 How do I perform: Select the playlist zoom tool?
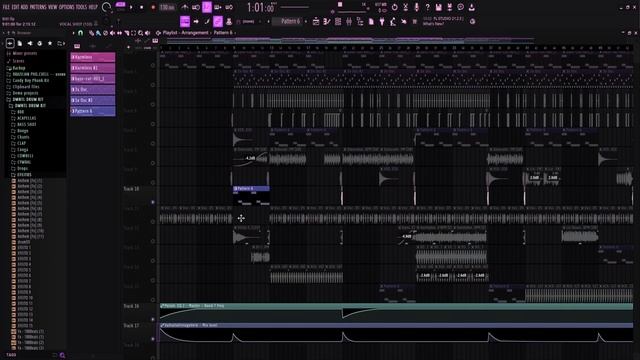click(x=140, y=33)
